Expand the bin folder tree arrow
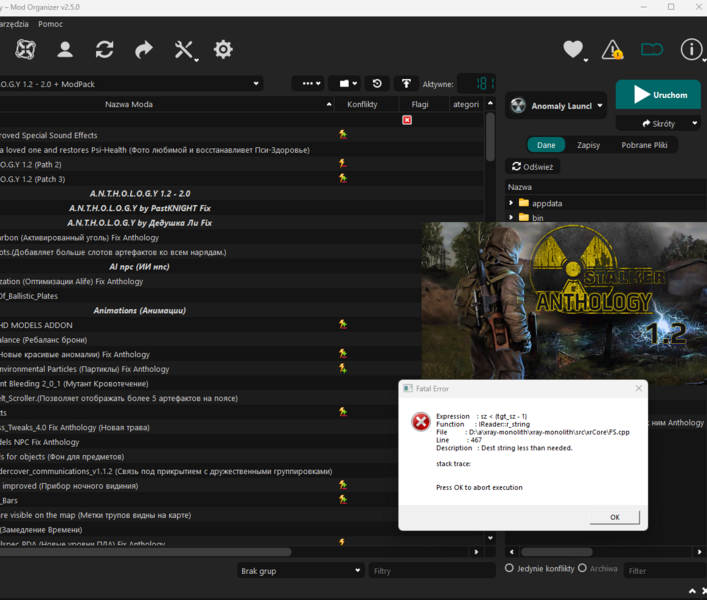This screenshot has height=600, width=707. [x=511, y=217]
